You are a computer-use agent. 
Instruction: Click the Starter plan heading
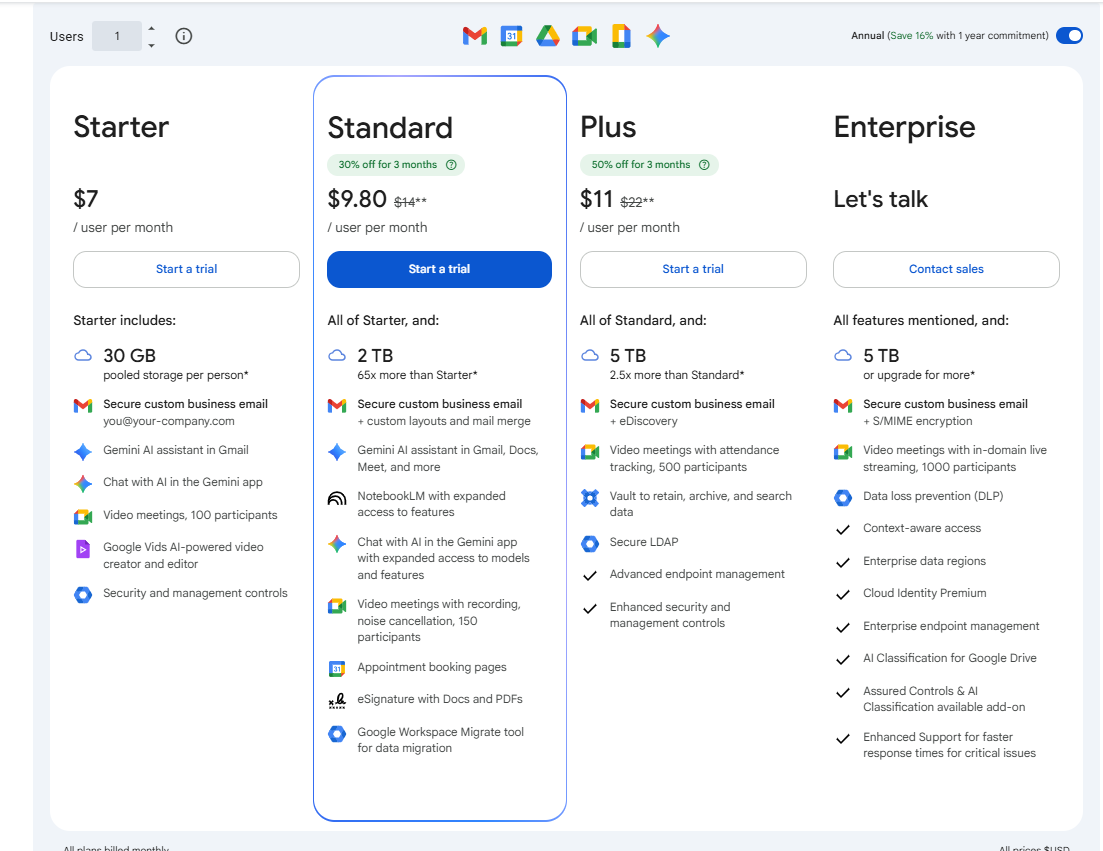(121, 127)
